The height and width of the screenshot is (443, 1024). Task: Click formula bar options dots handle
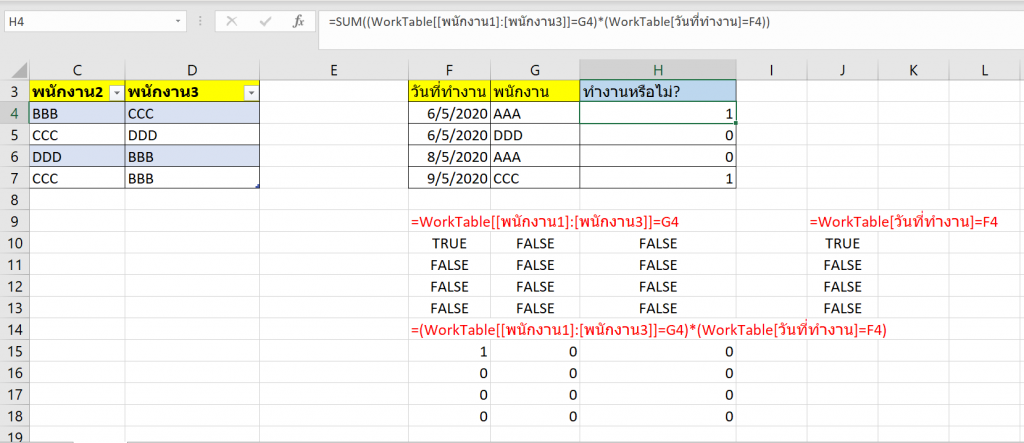click(x=199, y=22)
